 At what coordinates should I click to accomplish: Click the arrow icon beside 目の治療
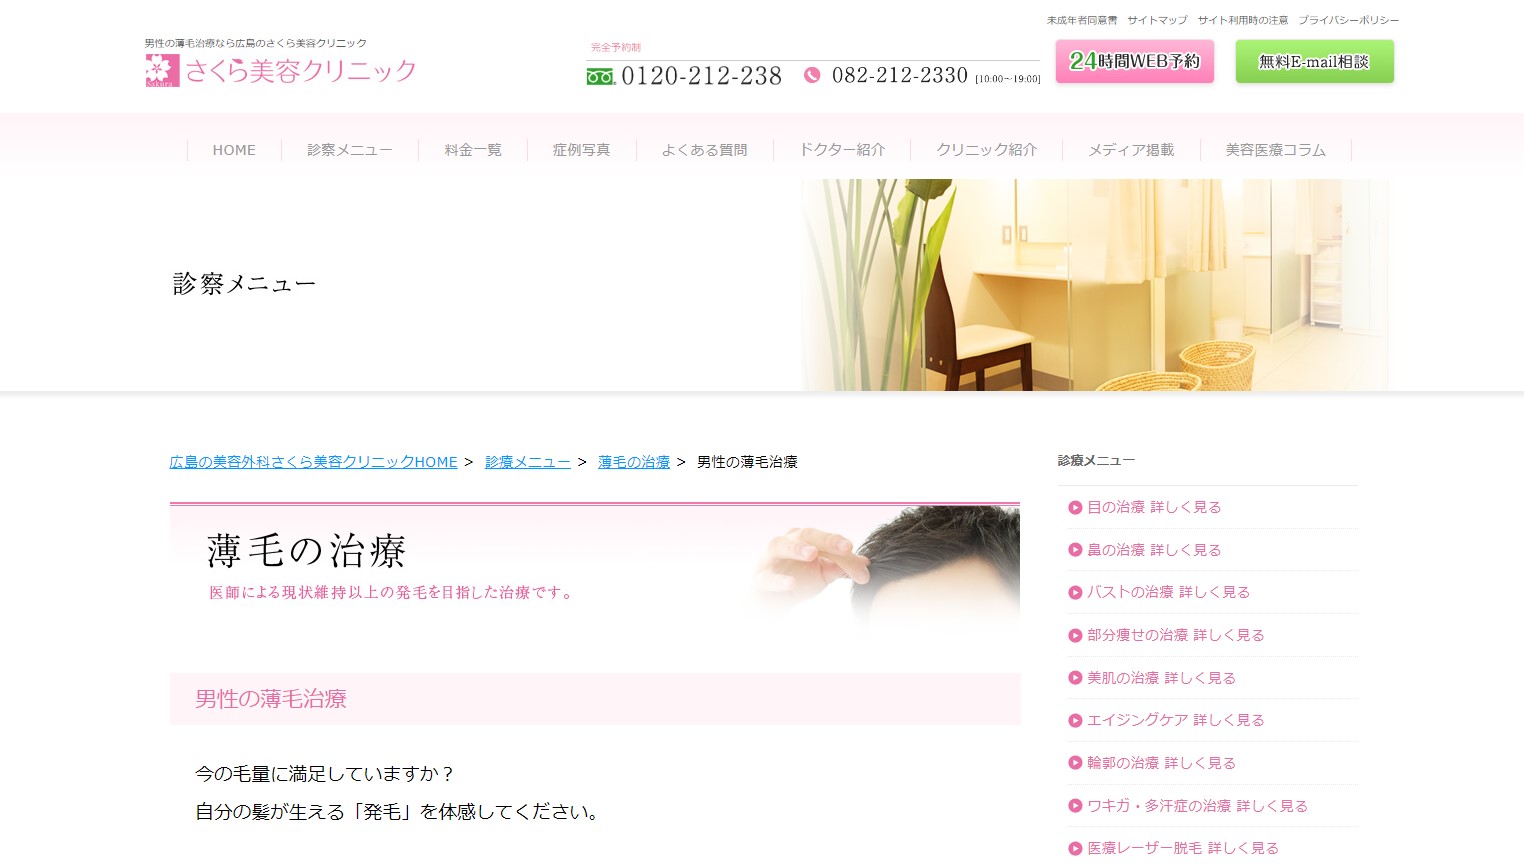pyautogui.click(x=1075, y=507)
